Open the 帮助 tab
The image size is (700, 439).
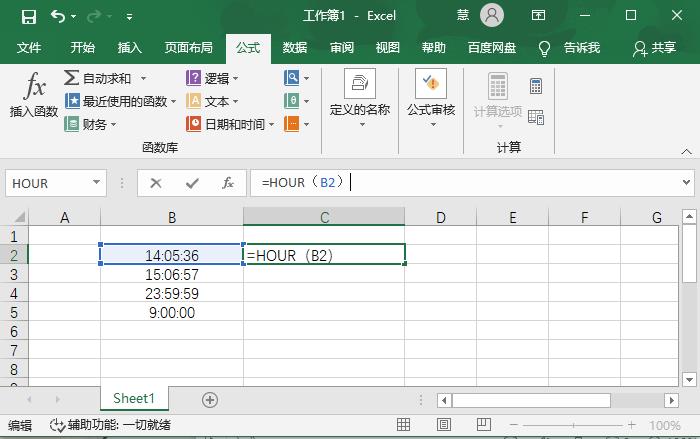433,47
